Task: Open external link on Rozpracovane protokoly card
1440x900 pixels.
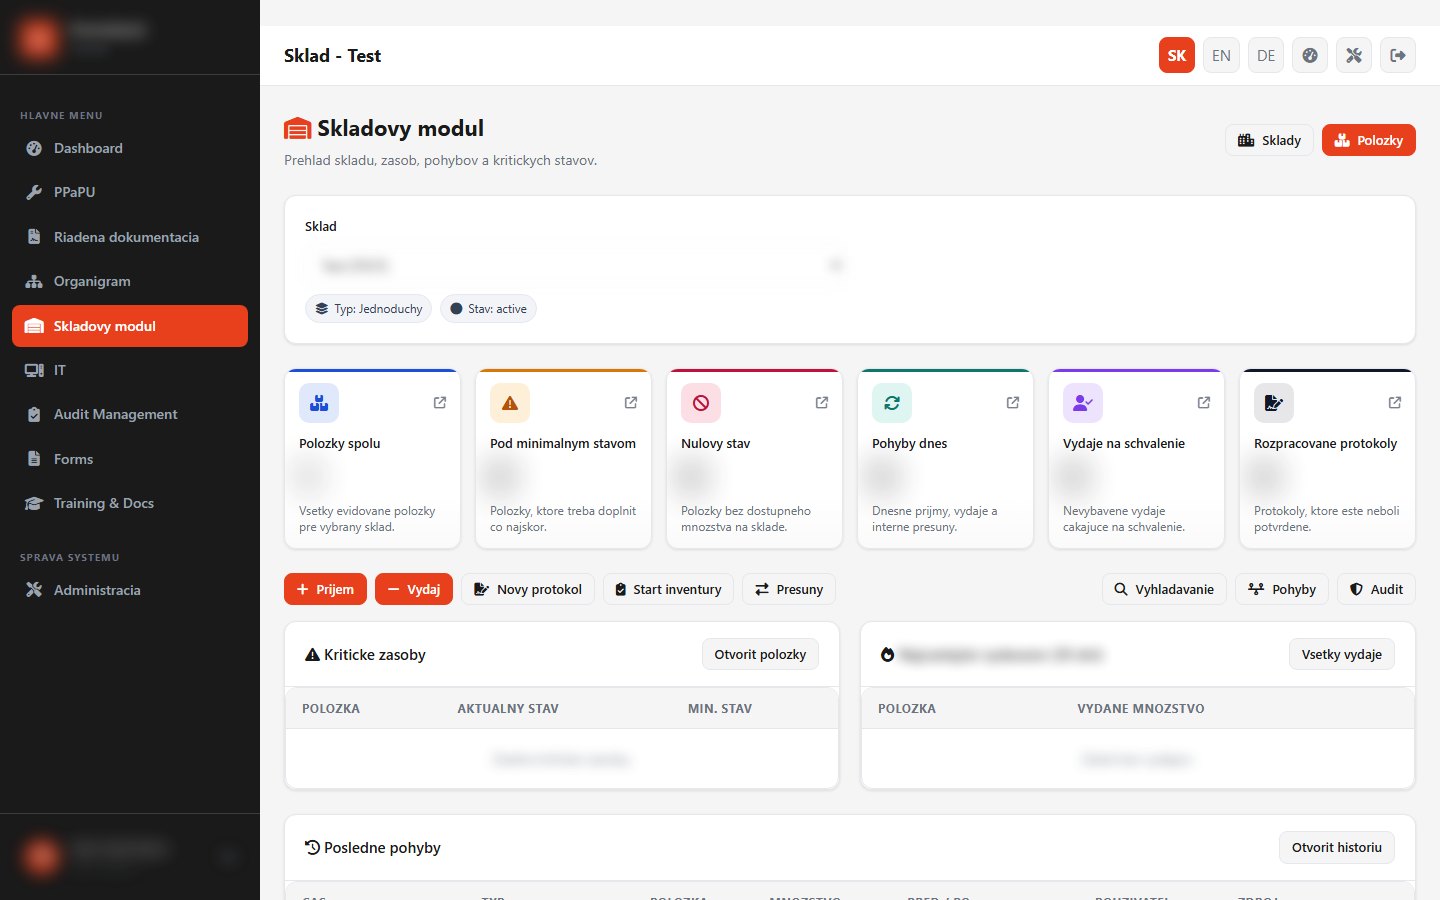Action: (x=1395, y=403)
